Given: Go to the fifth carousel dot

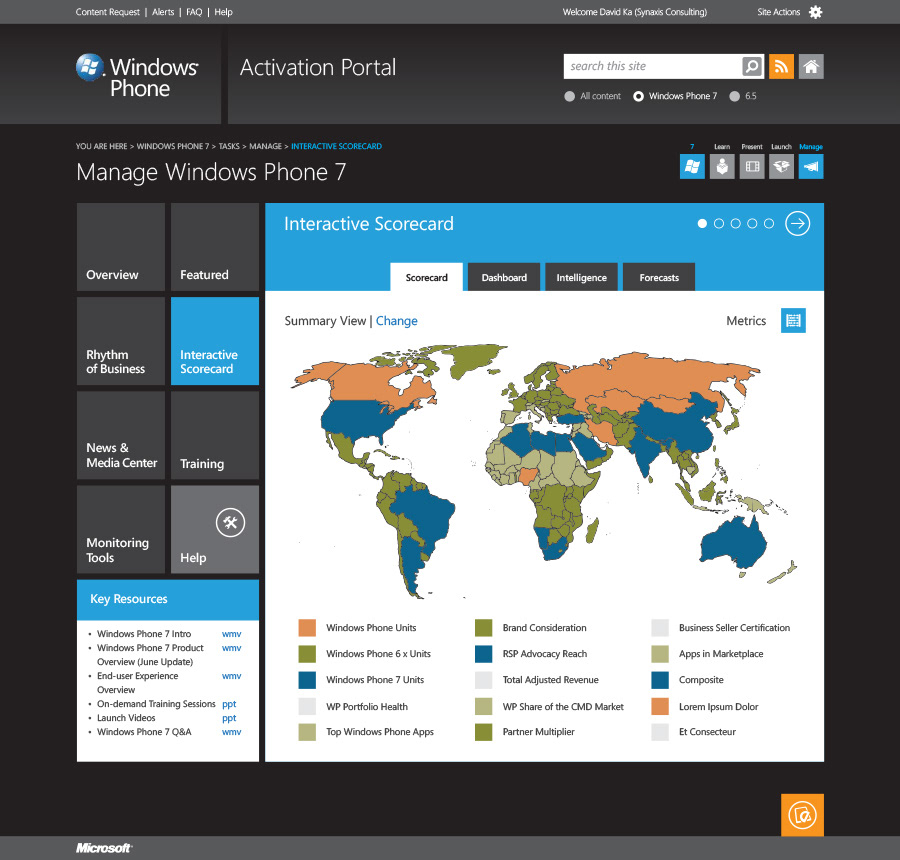Looking at the screenshot, I should pos(769,223).
